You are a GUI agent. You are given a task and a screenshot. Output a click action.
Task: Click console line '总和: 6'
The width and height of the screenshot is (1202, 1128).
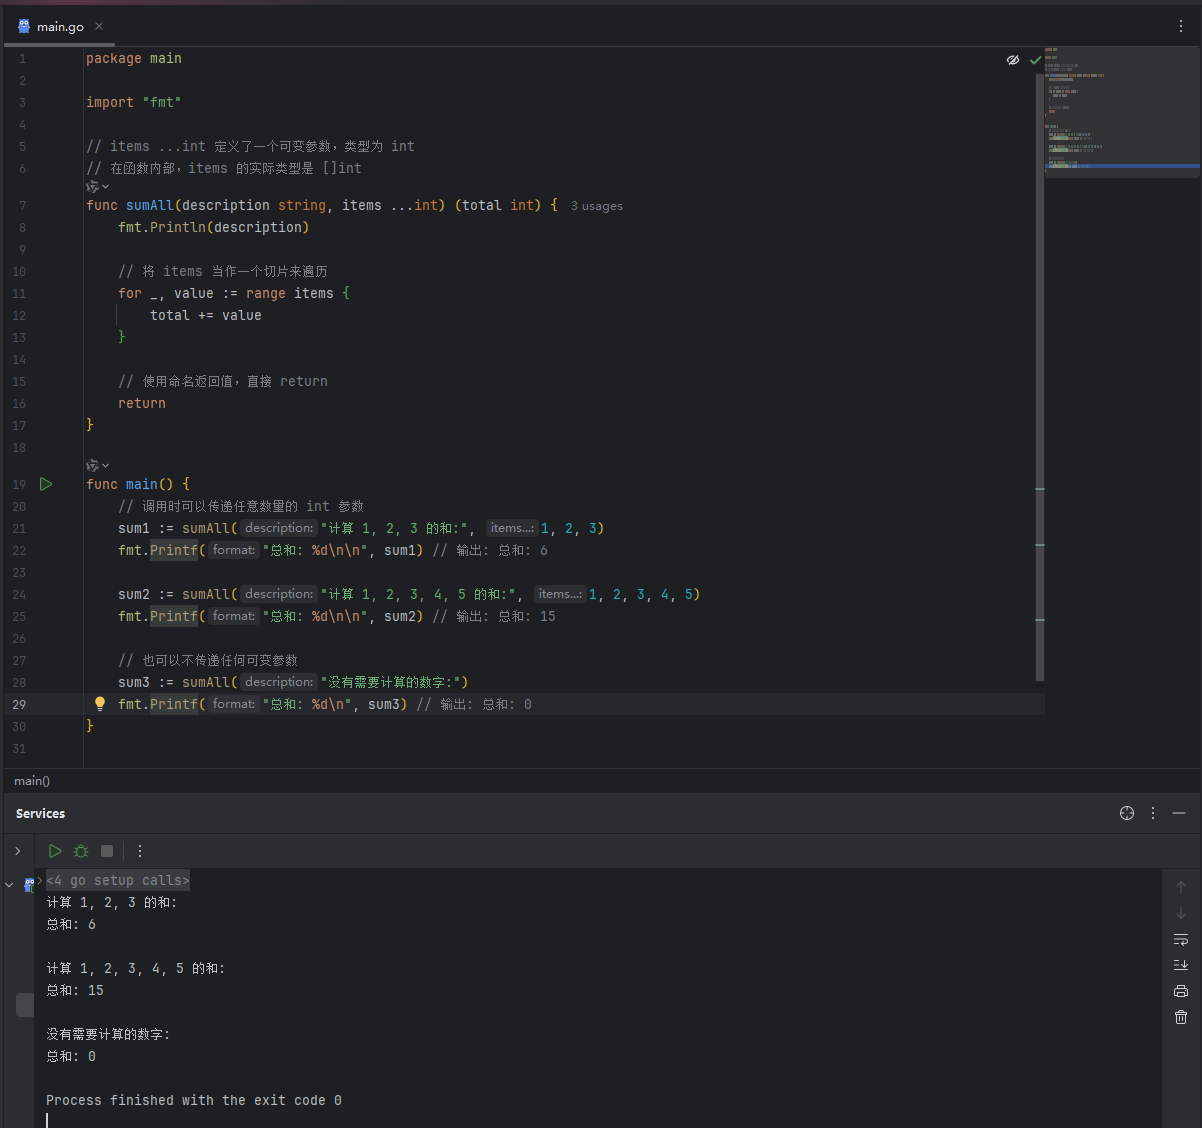71,925
